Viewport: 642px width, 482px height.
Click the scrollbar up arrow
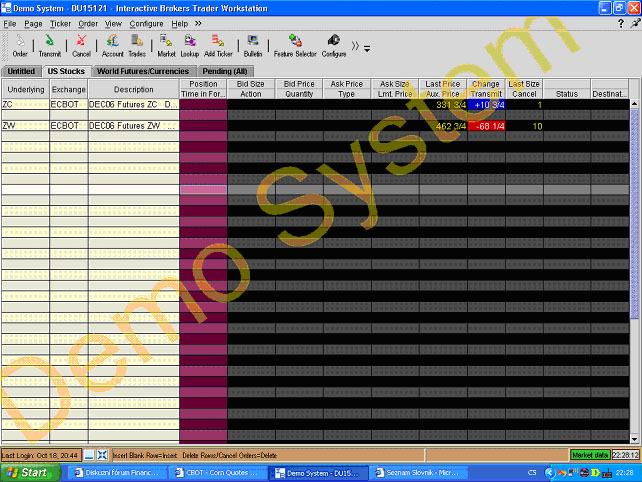coord(634,104)
